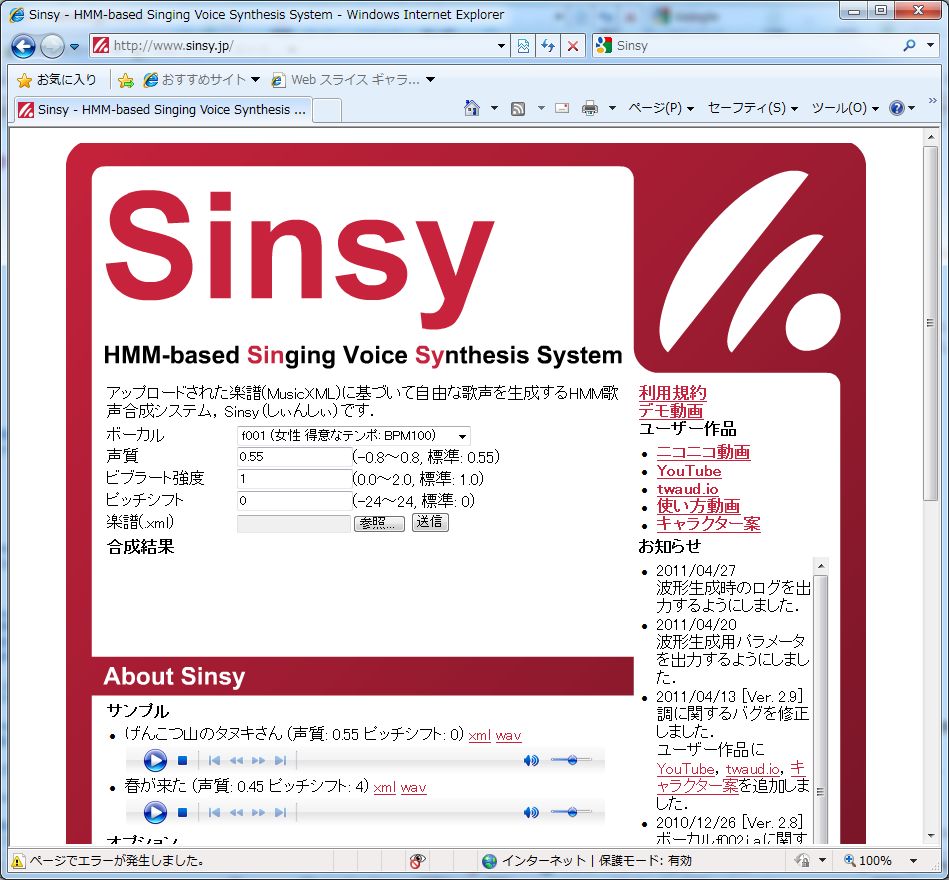Open the Web スライス ギャラ... item

pos(353,80)
